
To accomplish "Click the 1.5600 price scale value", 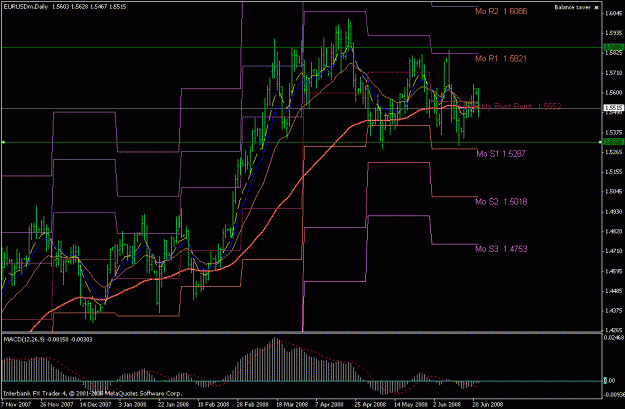I will [x=613, y=92].
